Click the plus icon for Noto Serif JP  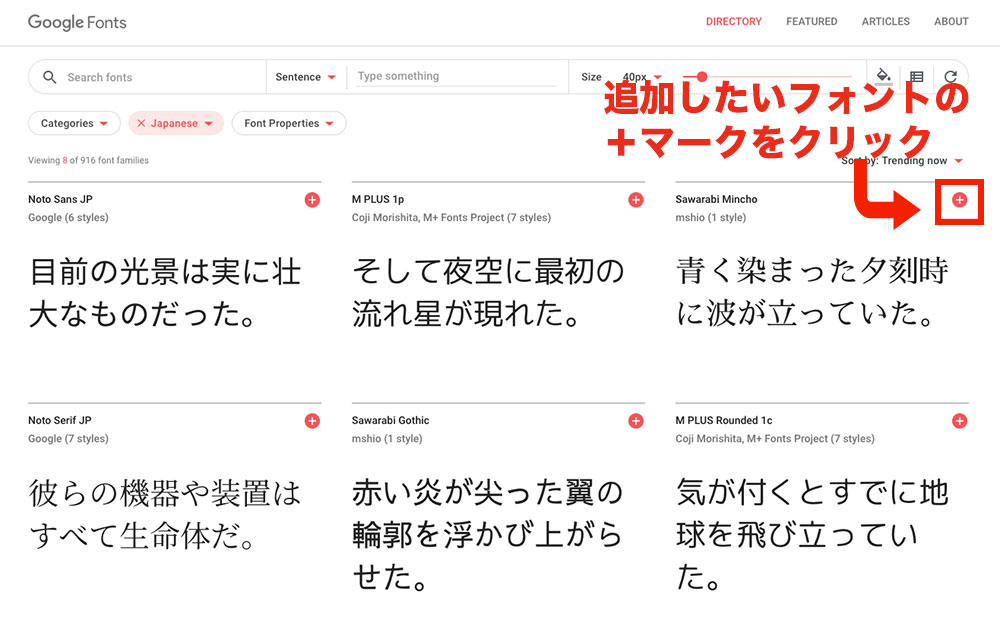pos(312,420)
